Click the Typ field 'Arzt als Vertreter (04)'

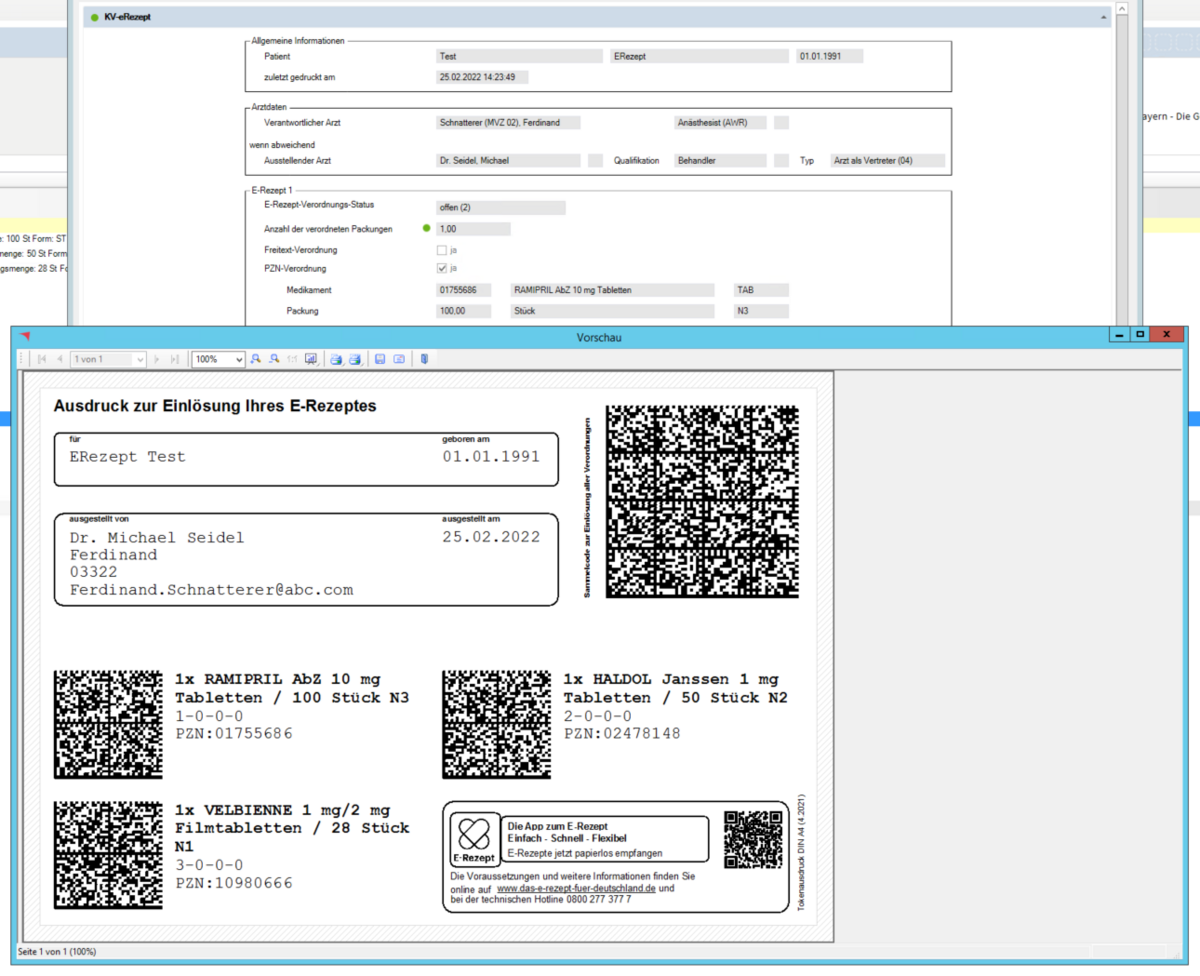(888, 160)
